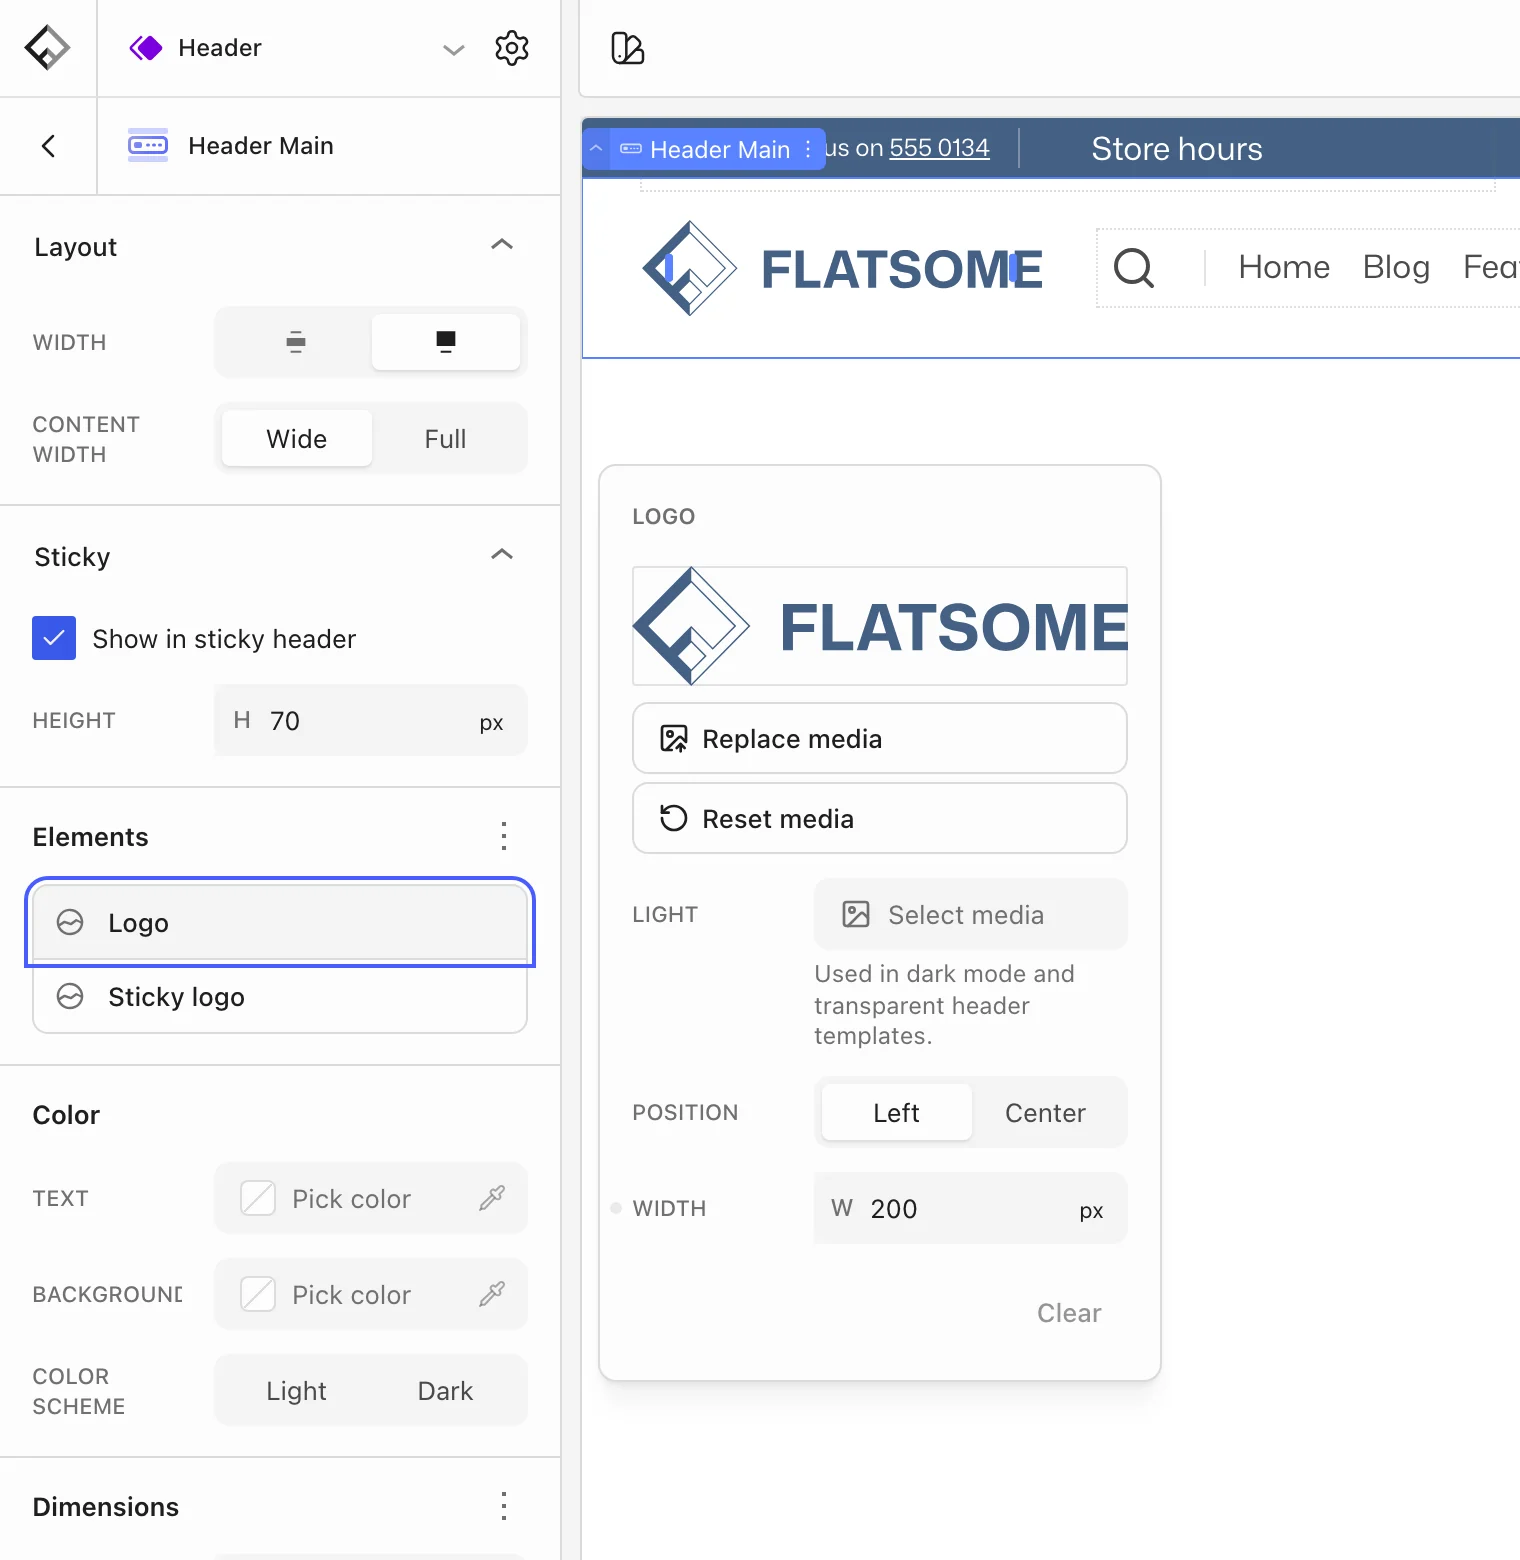The height and width of the screenshot is (1560, 1520).
Task: Click the layout toggle icon in top toolbar
Action: click(x=627, y=48)
